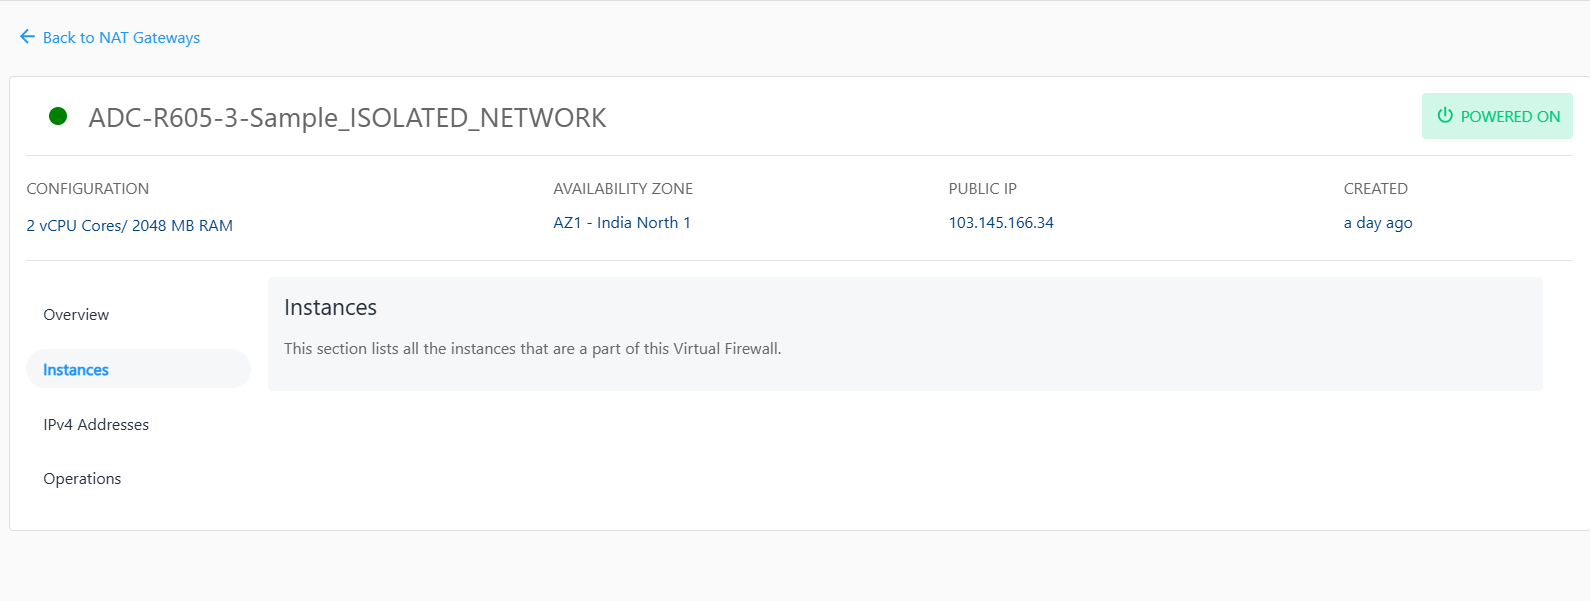Click the Virtual Firewall instances description text
Image resolution: width=1590 pixels, height=601 pixels.
(532, 349)
